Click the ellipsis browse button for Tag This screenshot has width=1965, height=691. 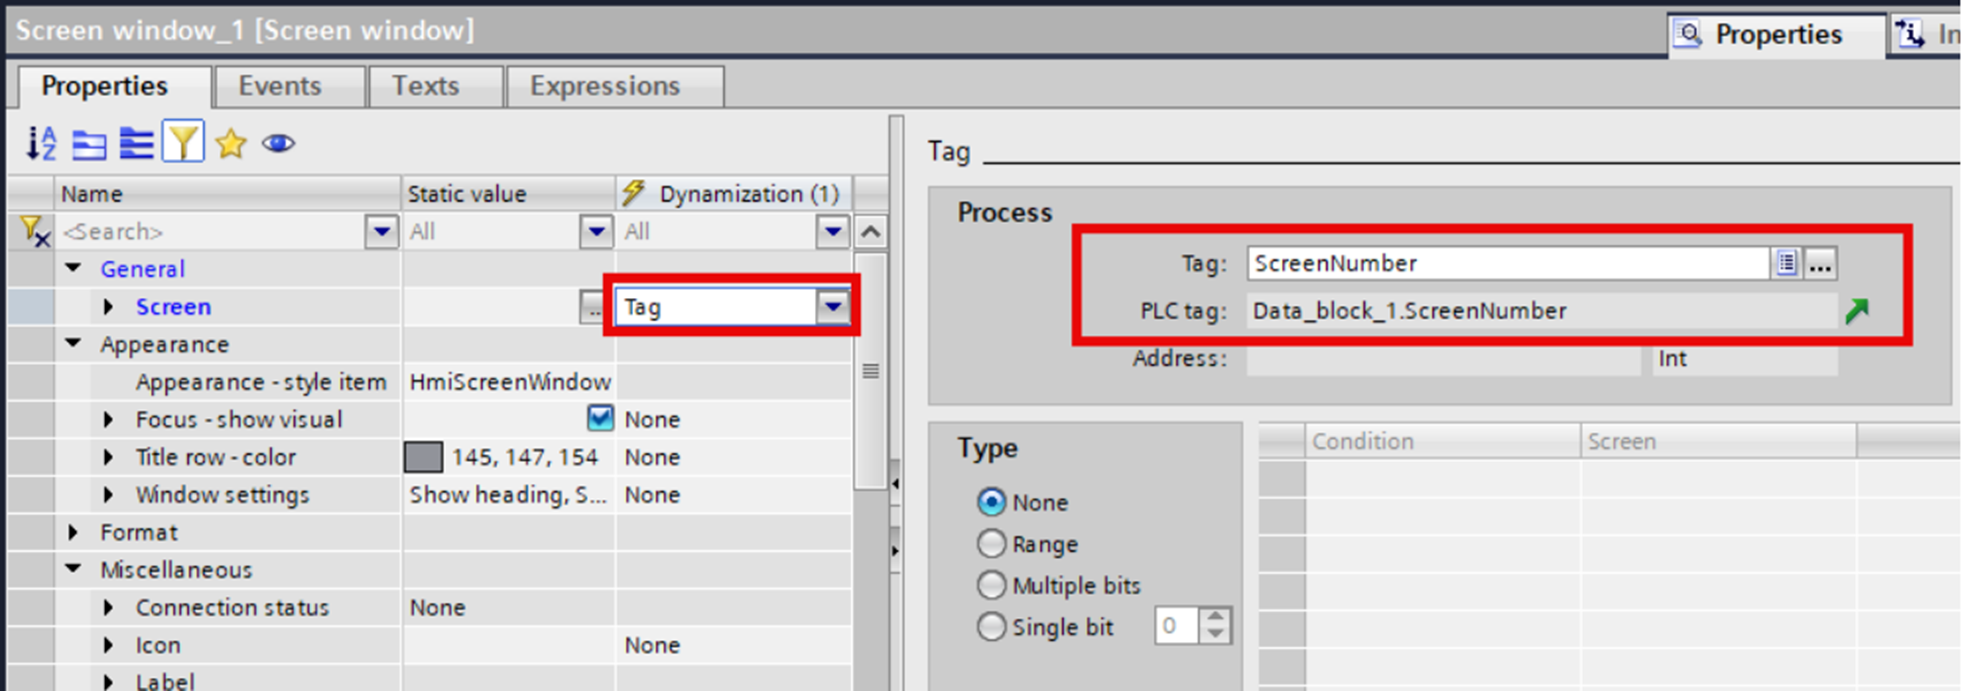click(1820, 263)
